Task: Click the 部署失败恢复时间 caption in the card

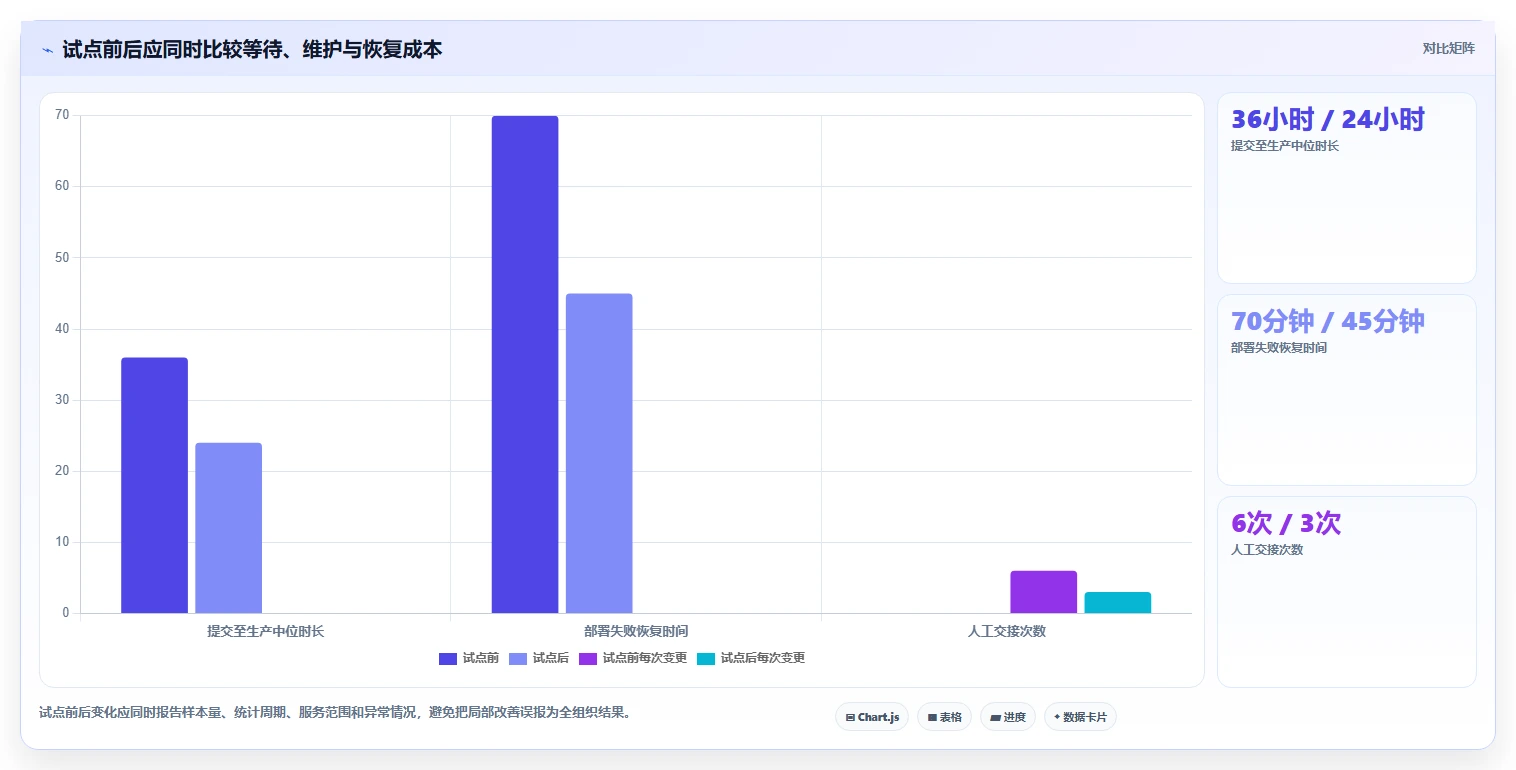Action: (1278, 348)
